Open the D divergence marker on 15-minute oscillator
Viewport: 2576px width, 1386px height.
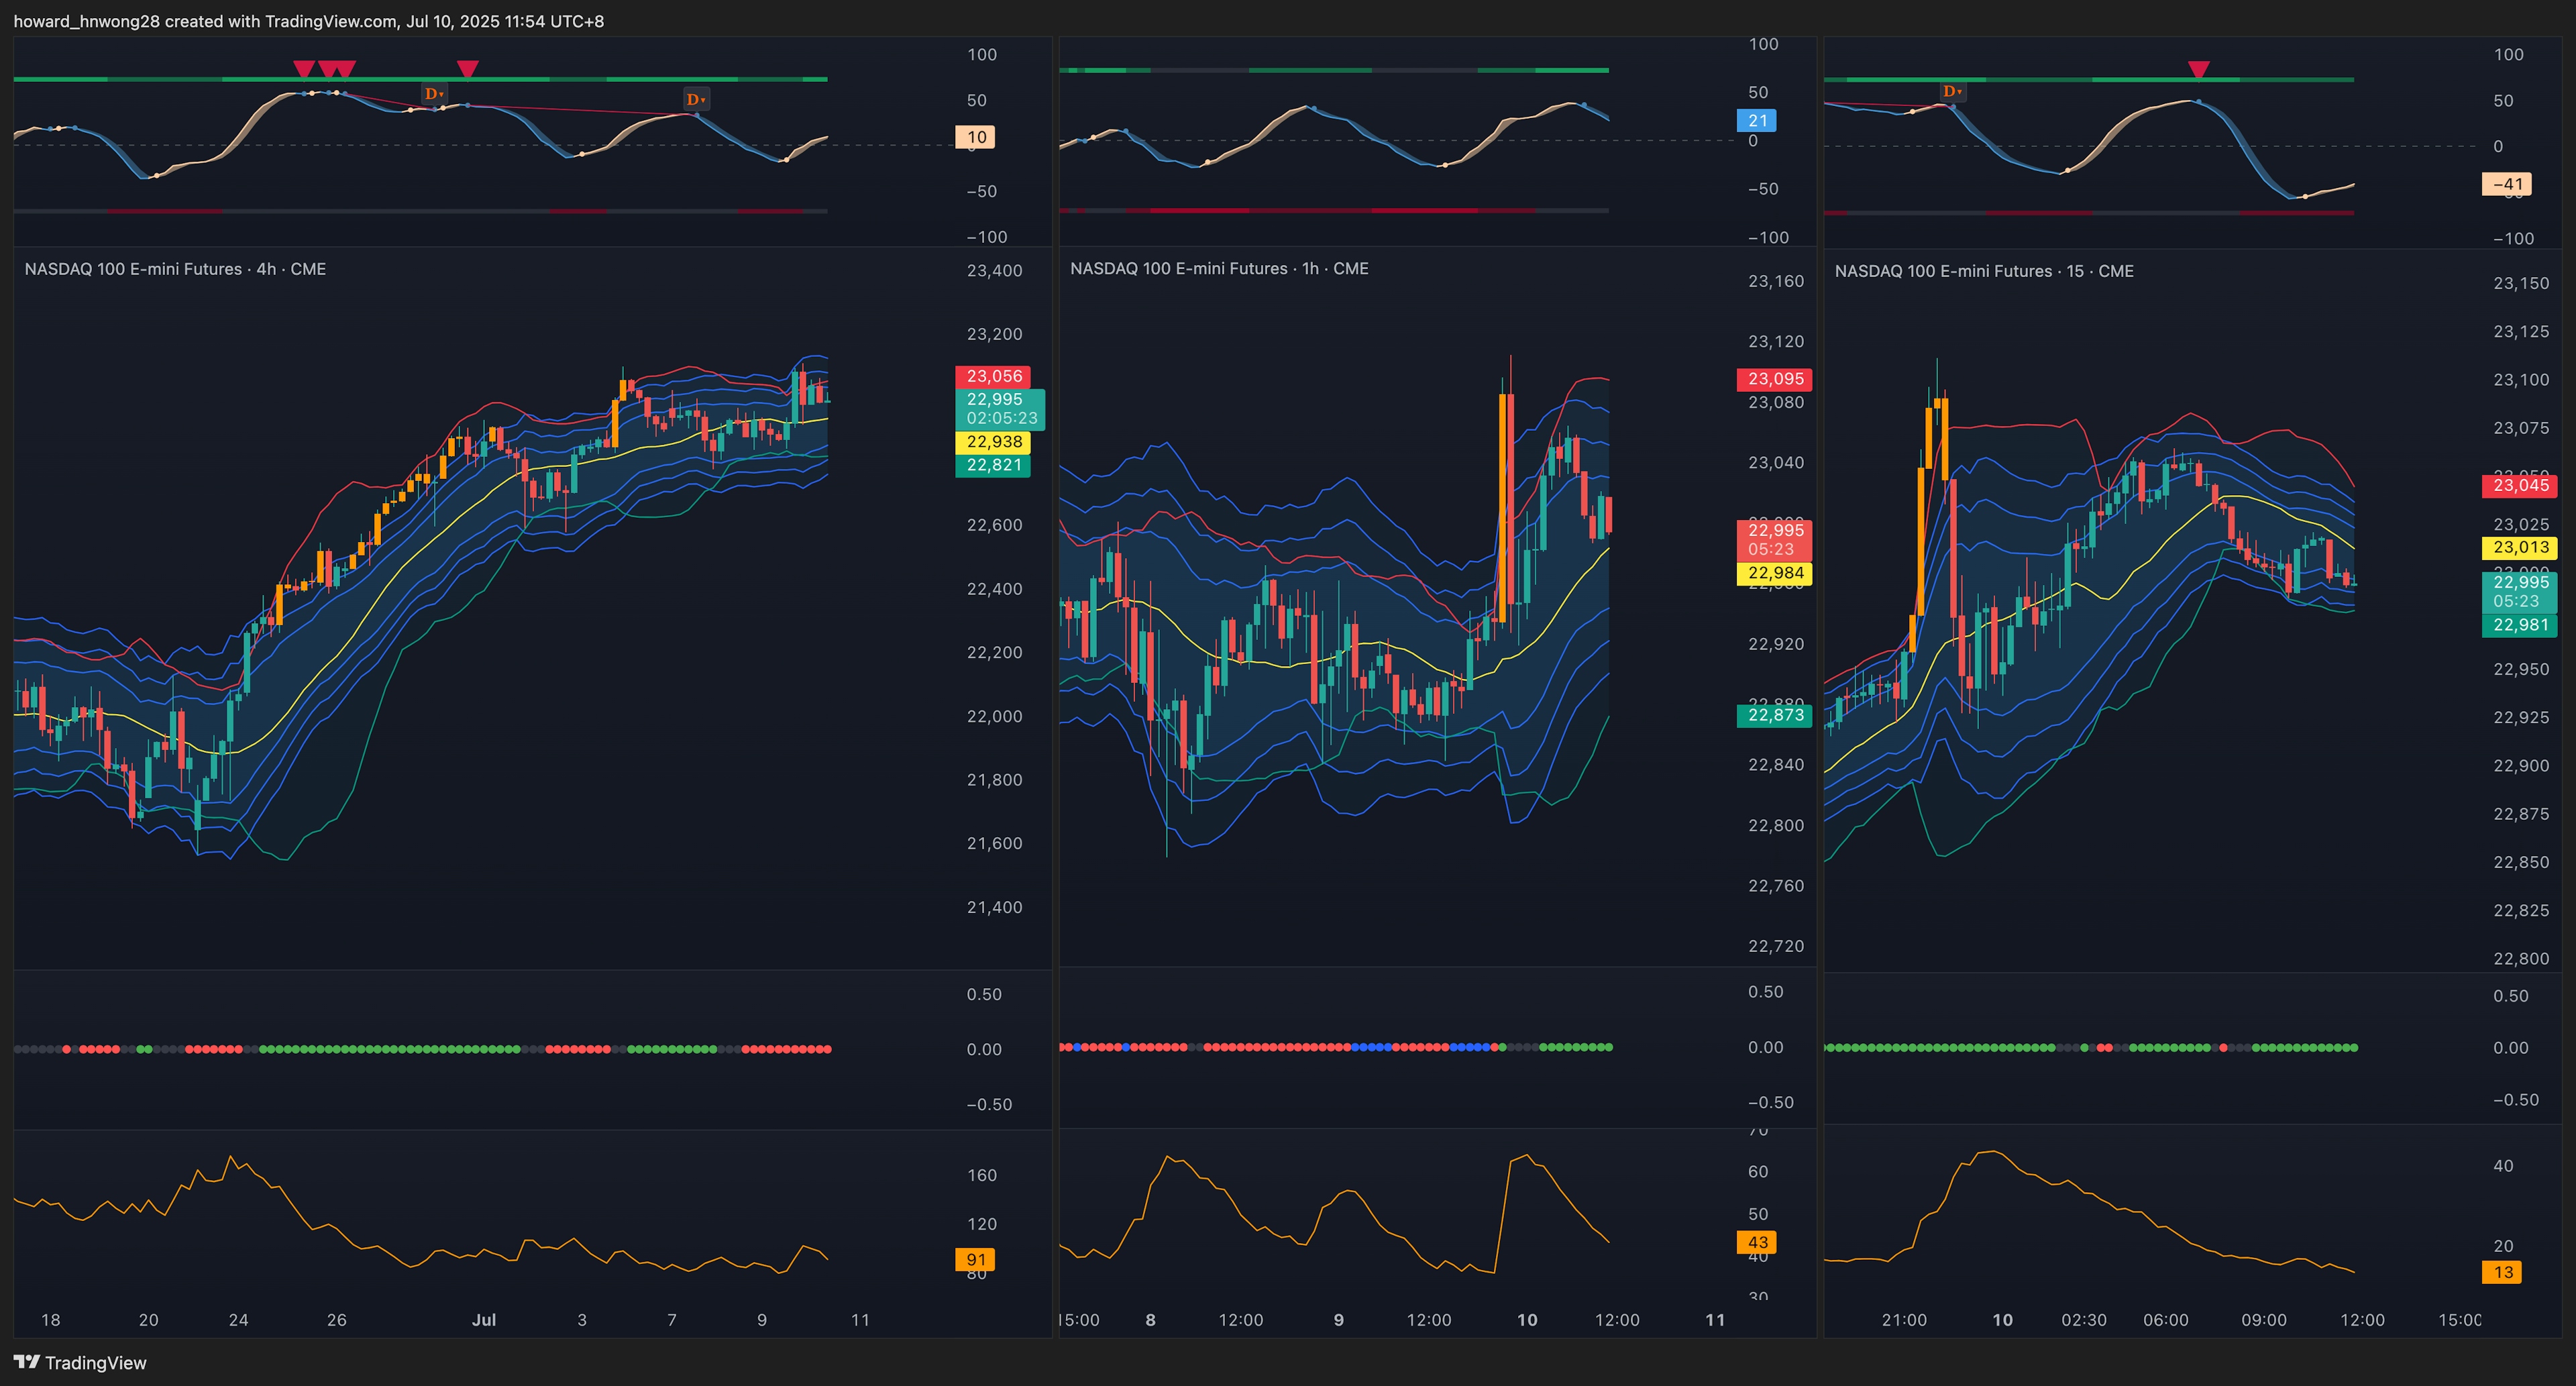point(1952,91)
